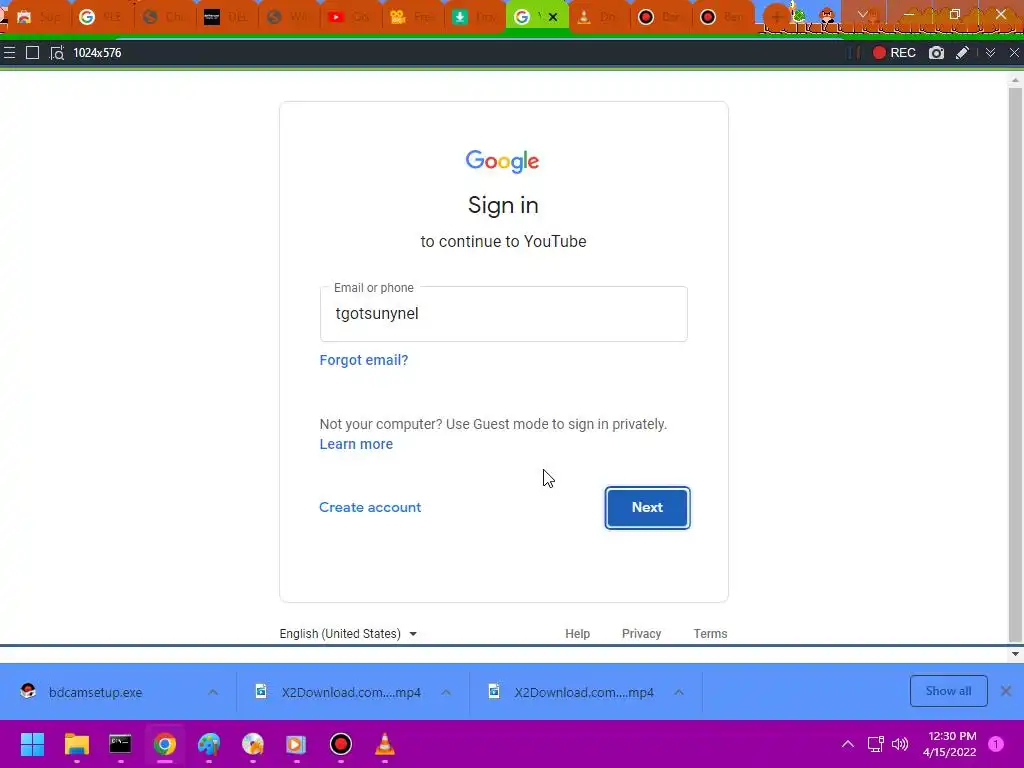Open the media player taskbar icon
The image size is (1024, 768).
(296, 744)
